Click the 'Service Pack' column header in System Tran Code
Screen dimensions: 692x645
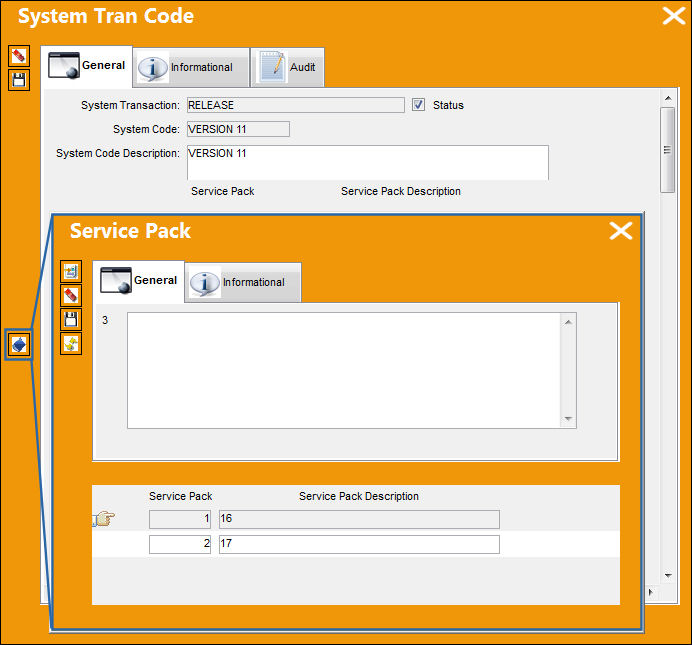[222, 191]
